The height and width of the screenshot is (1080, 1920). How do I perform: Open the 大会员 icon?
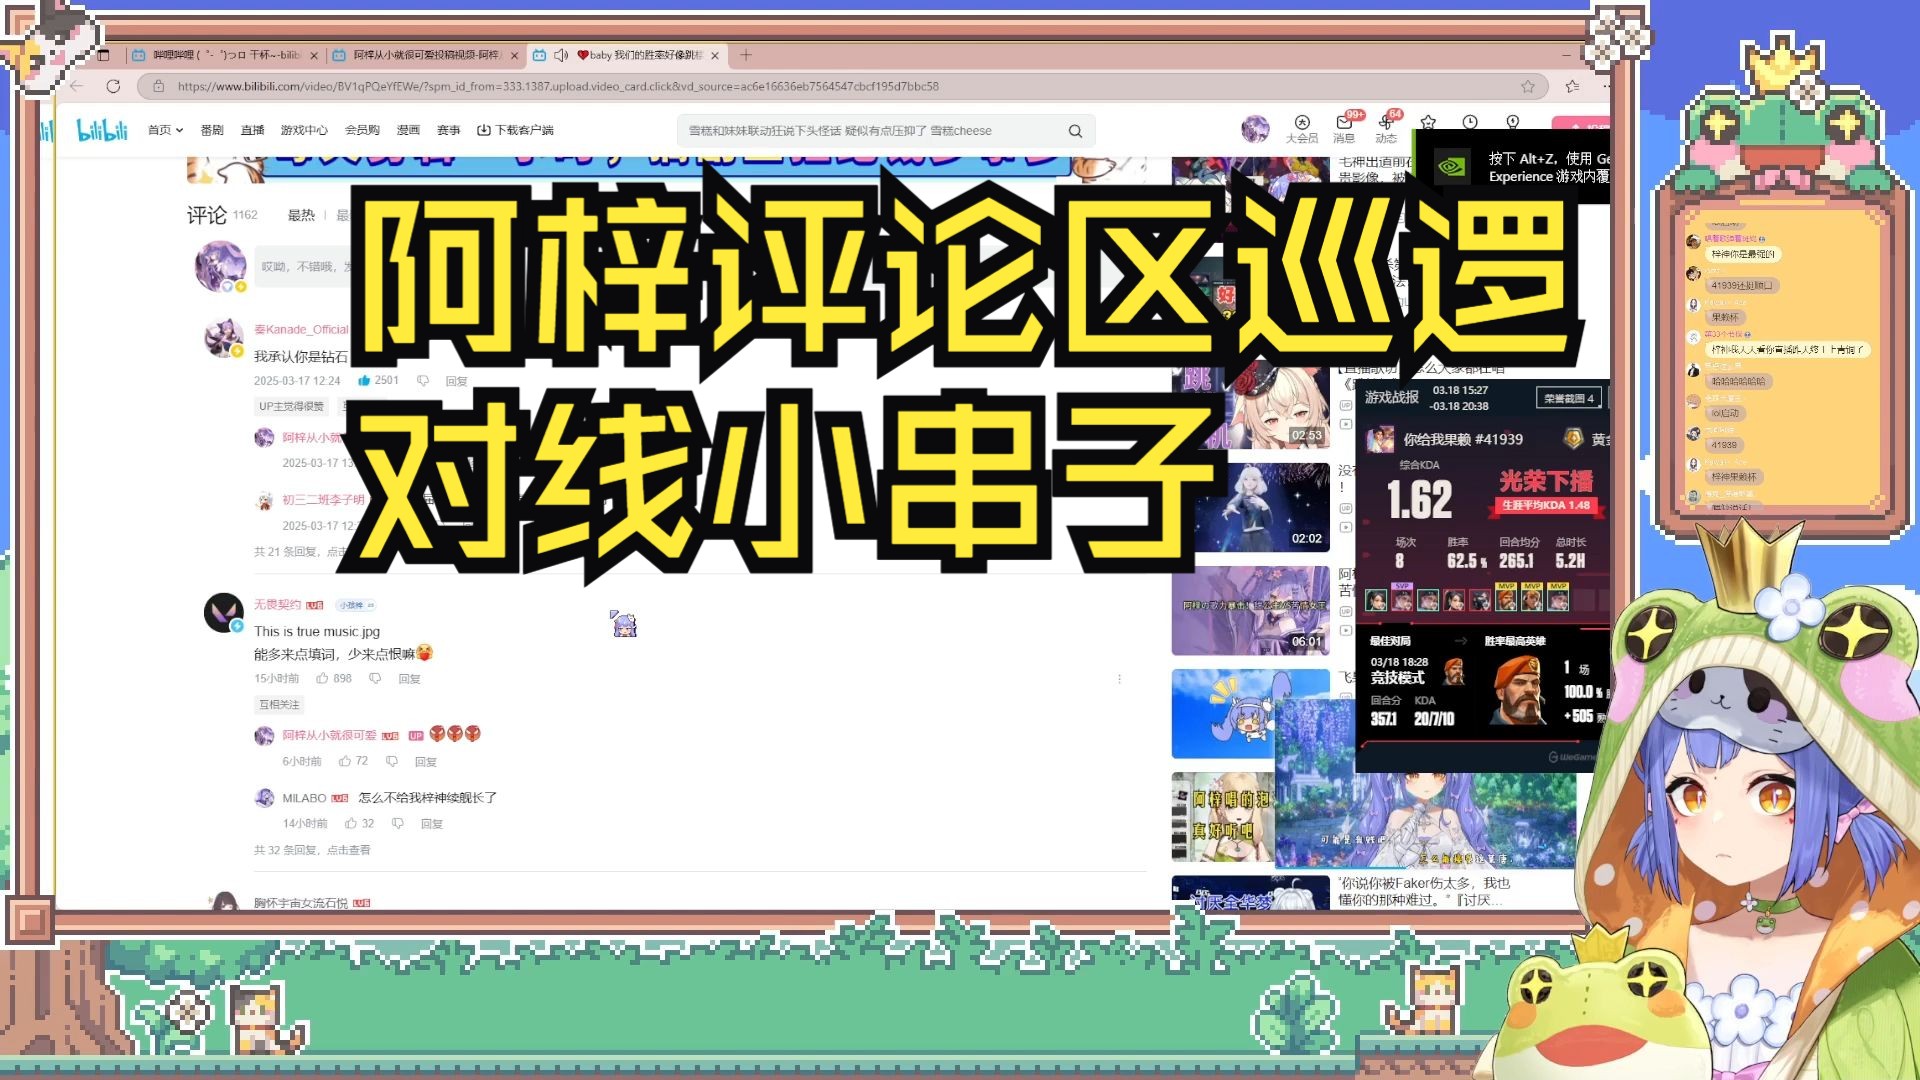[x=1301, y=129]
